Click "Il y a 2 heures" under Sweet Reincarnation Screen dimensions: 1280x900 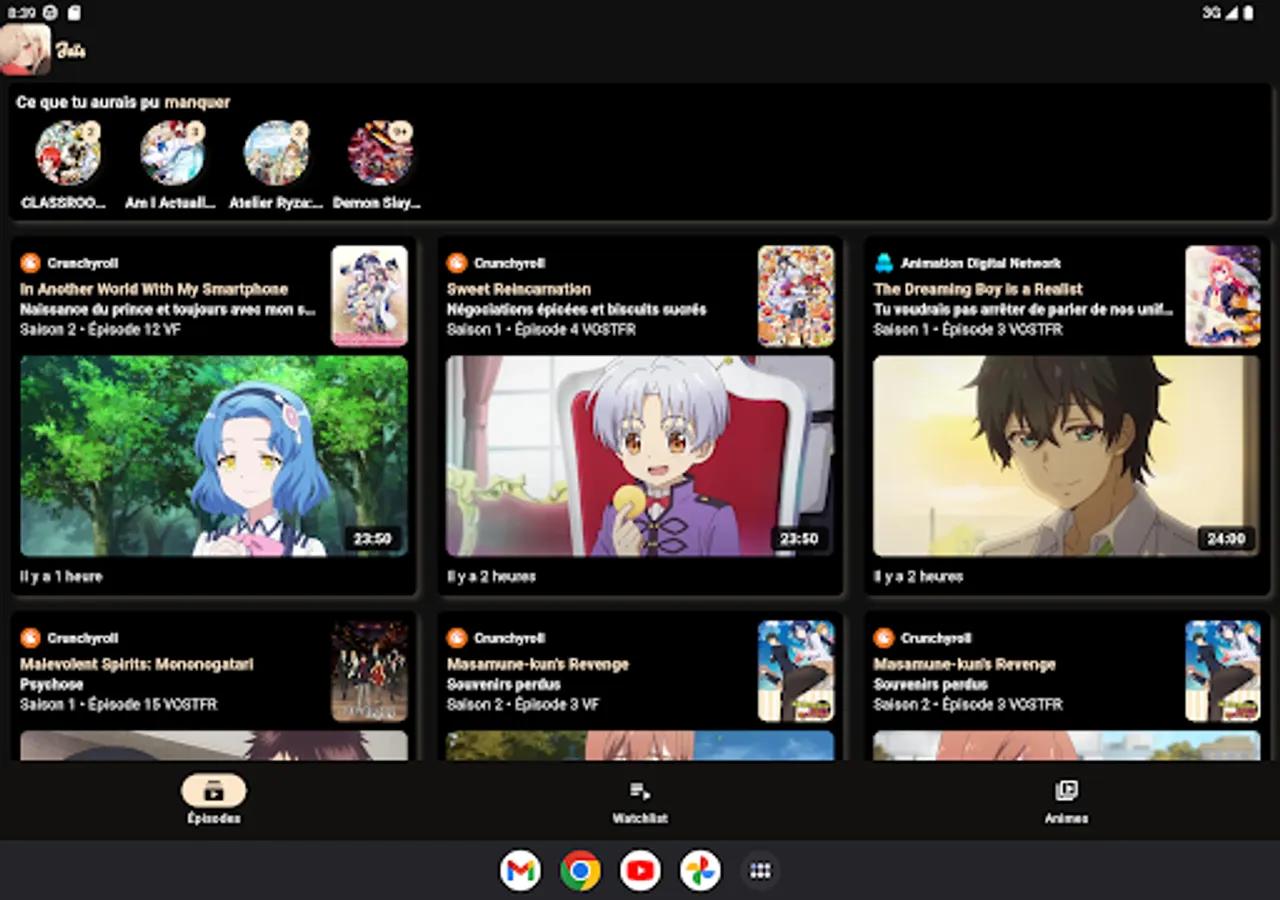pyautogui.click(x=491, y=576)
